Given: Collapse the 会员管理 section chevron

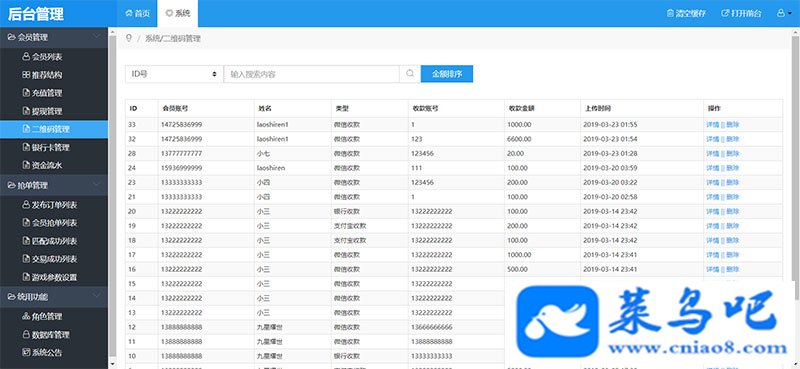Looking at the screenshot, I should pos(97,37).
